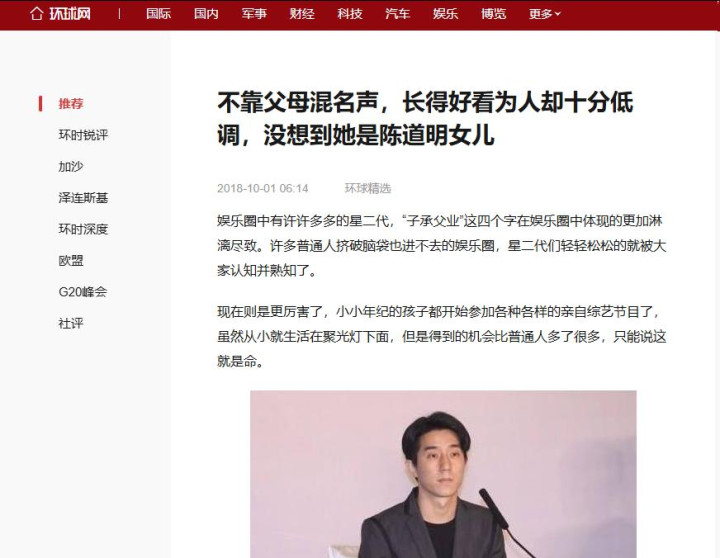Select the 推荐 sidebar tab
Screen dimensions: 720x558
71,104
